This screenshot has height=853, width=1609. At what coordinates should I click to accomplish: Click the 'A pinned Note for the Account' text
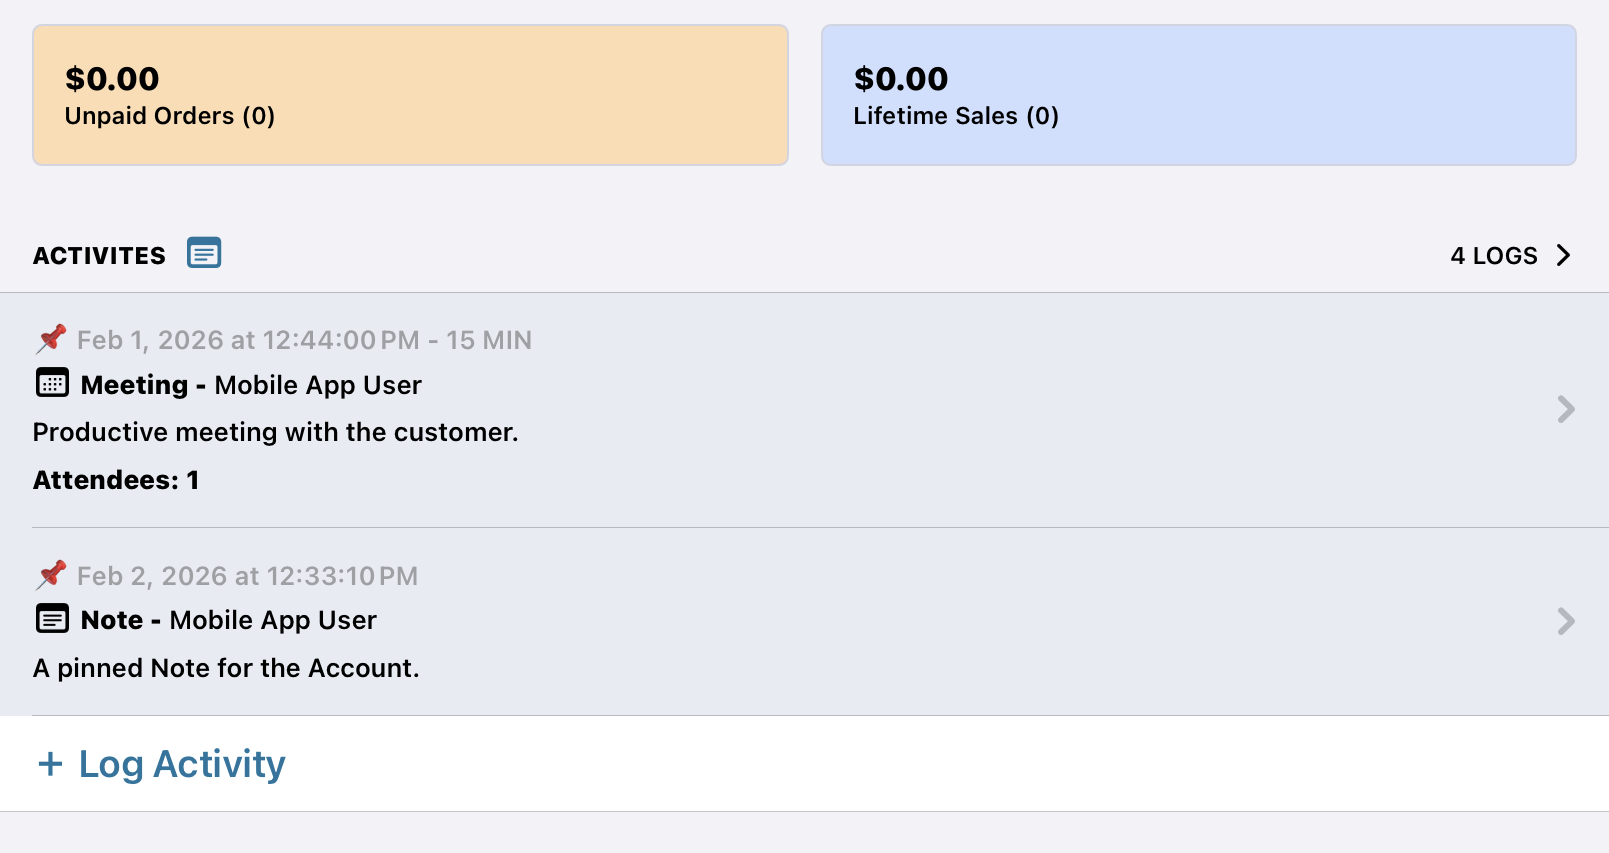coord(226,668)
